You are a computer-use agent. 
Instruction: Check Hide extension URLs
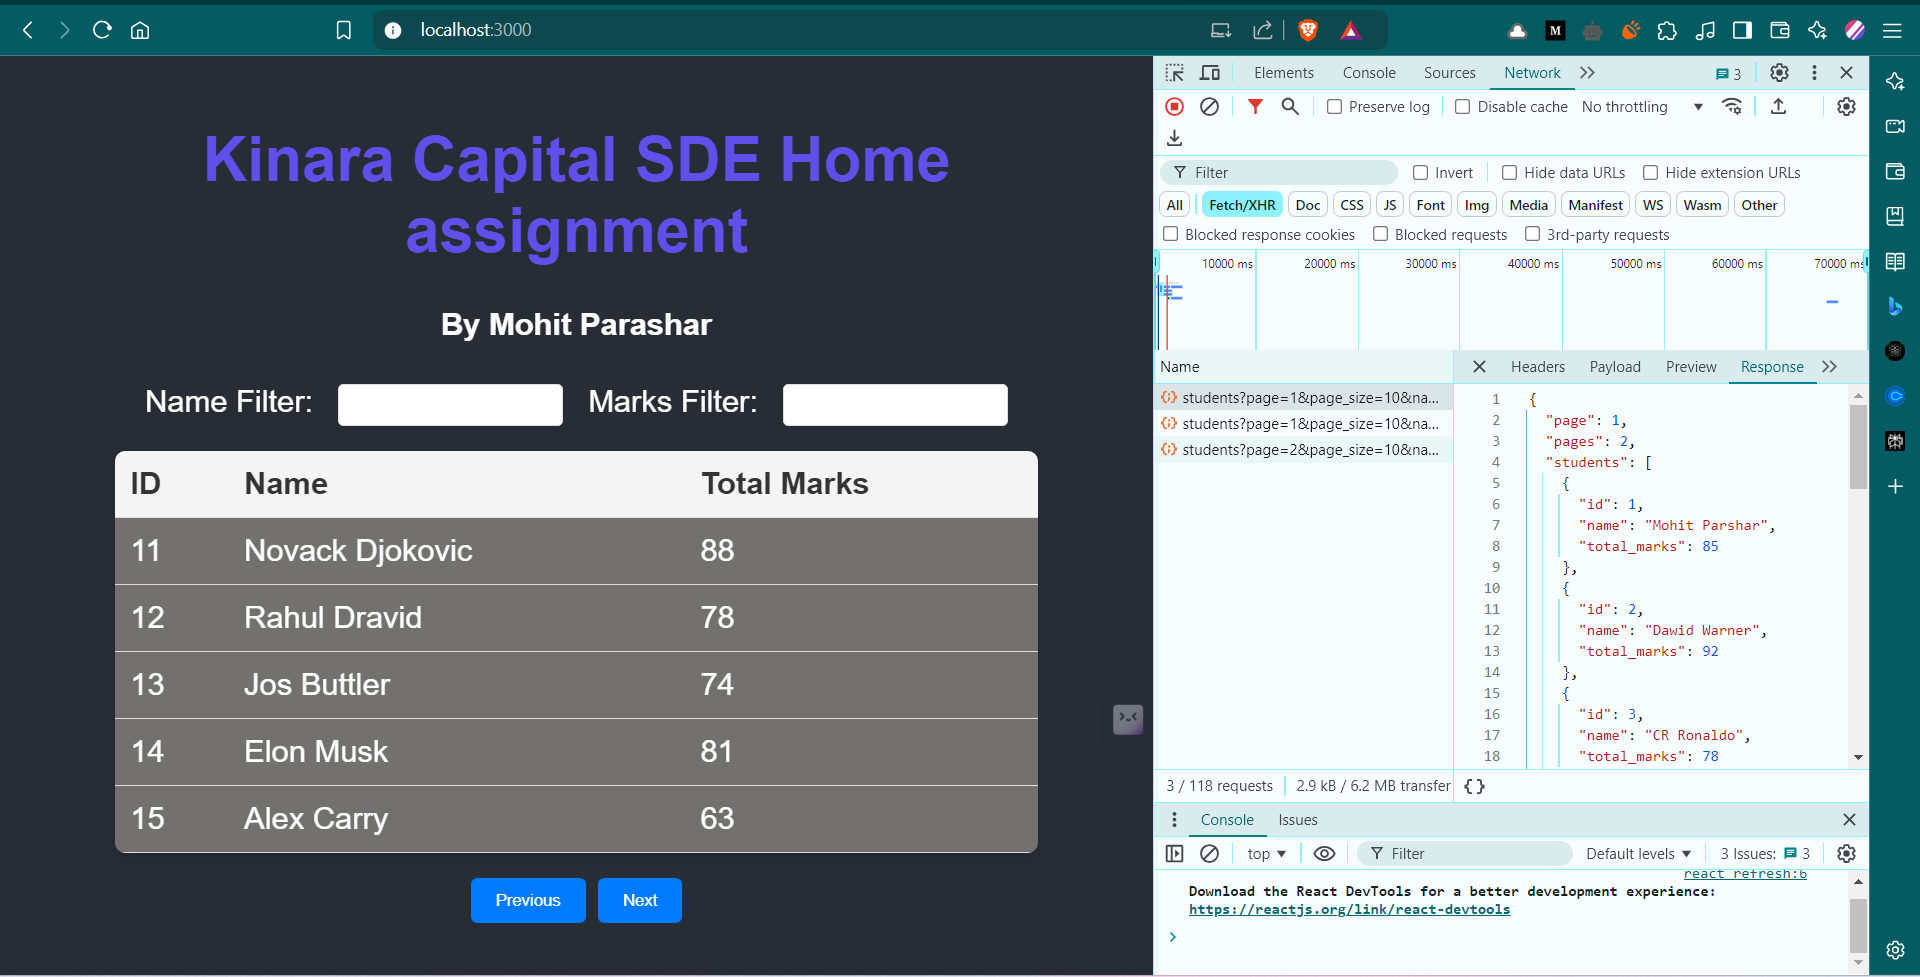point(1650,173)
